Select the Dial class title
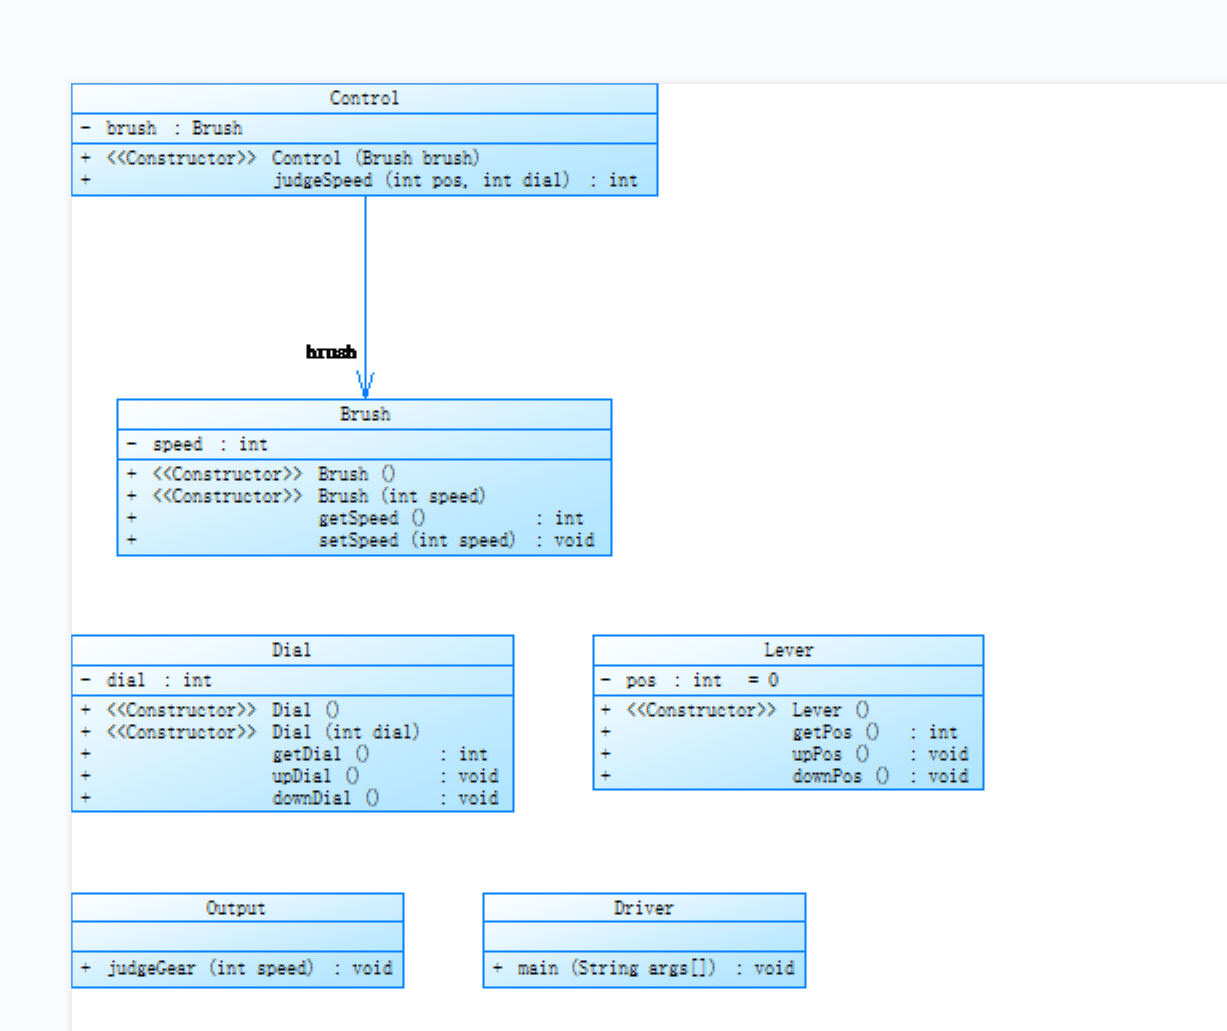The height and width of the screenshot is (1031, 1227). click(291, 650)
